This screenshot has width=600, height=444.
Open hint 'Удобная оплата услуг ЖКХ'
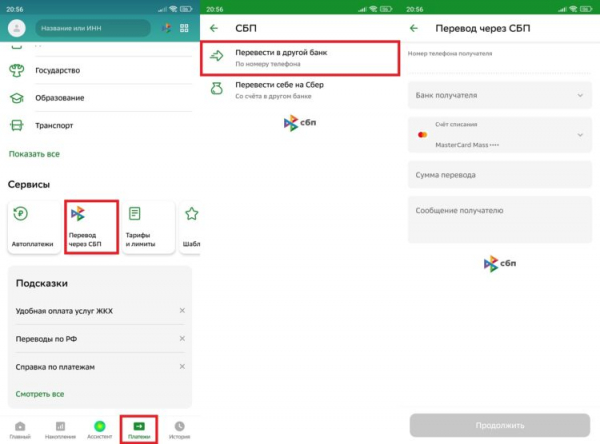tap(64, 311)
